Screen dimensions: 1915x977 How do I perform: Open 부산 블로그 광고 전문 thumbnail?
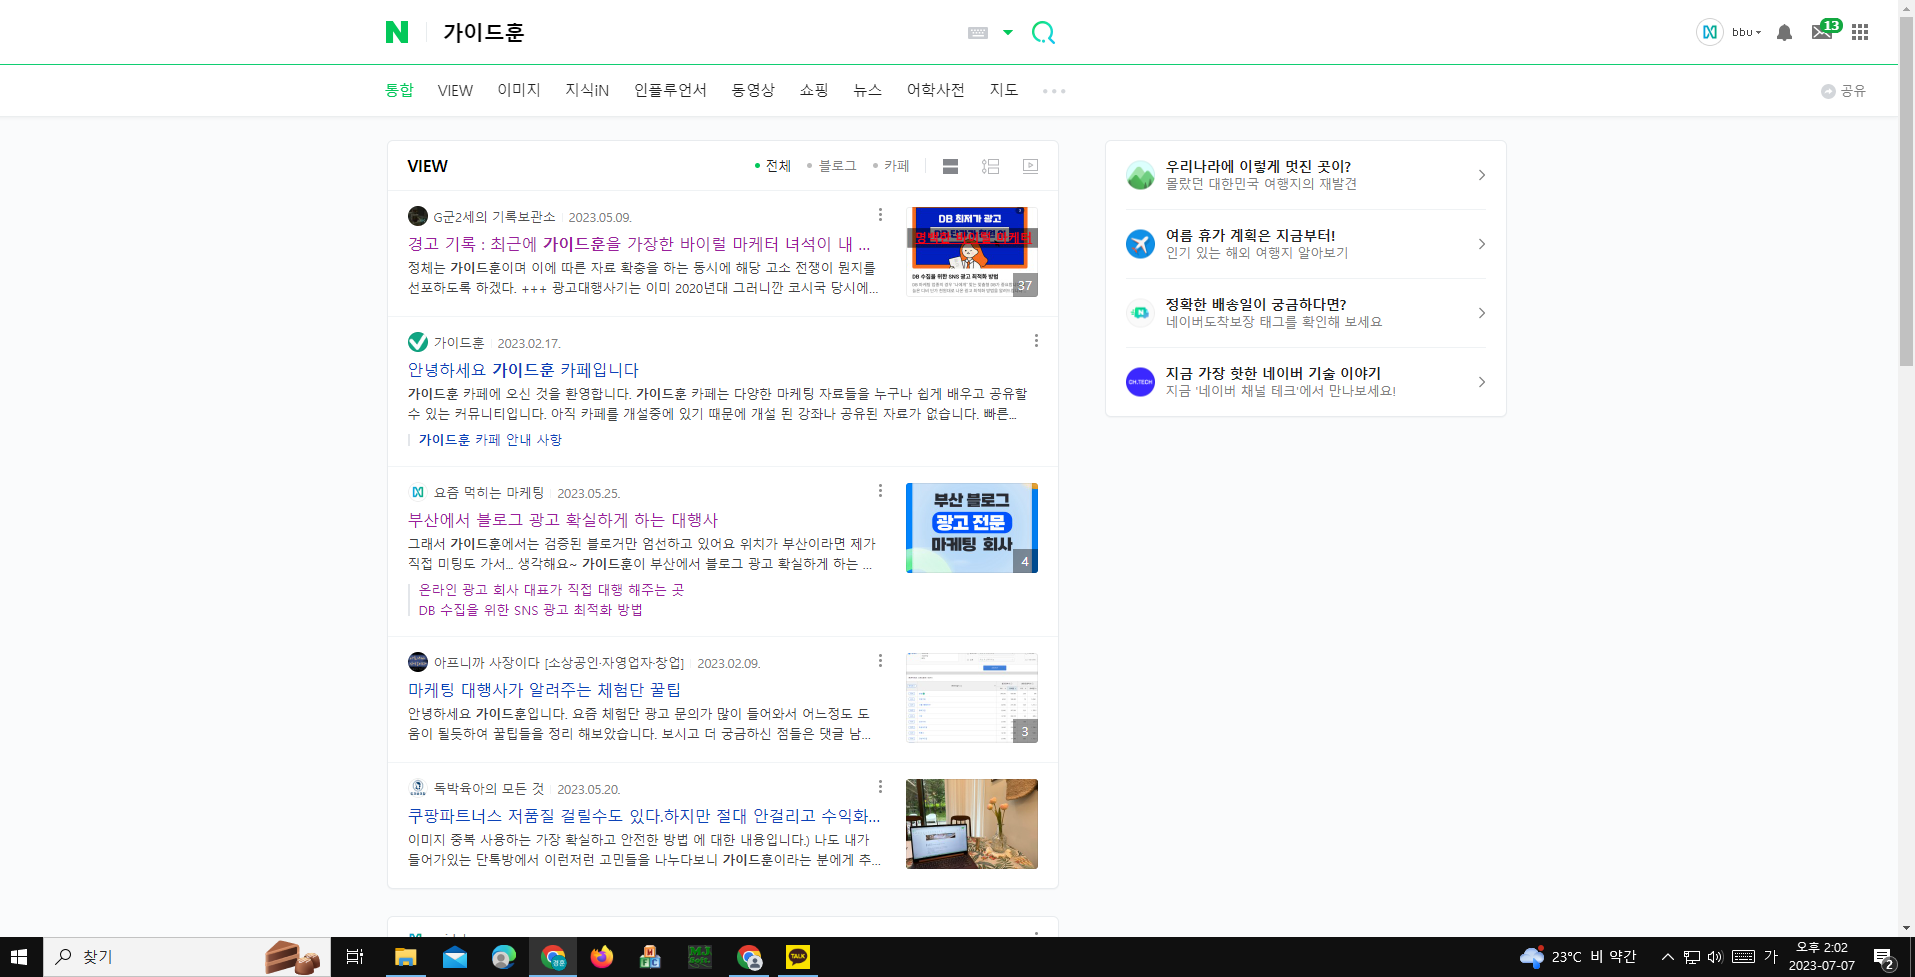click(x=972, y=528)
